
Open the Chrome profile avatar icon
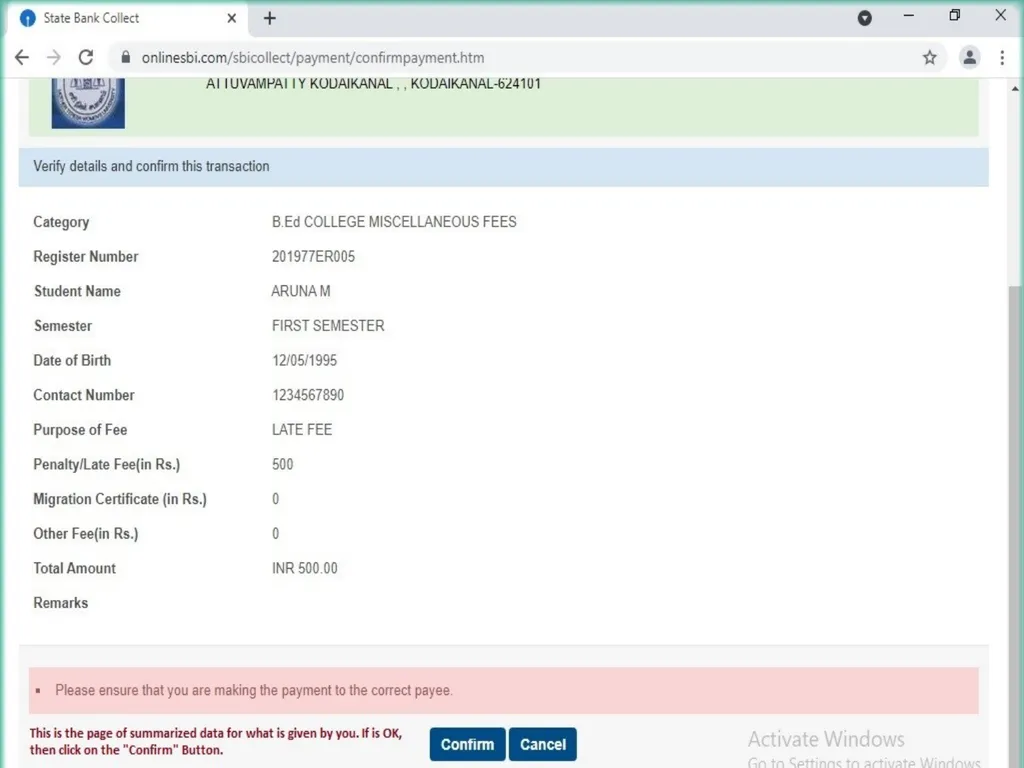pyautogui.click(x=970, y=57)
